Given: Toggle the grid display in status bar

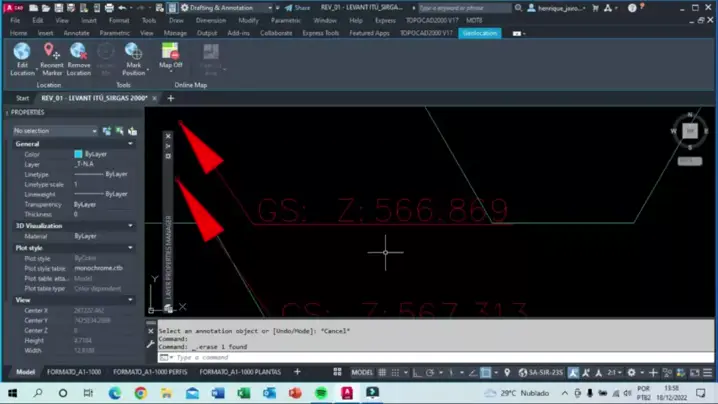Looking at the screenshot, I should click(382, 372).
